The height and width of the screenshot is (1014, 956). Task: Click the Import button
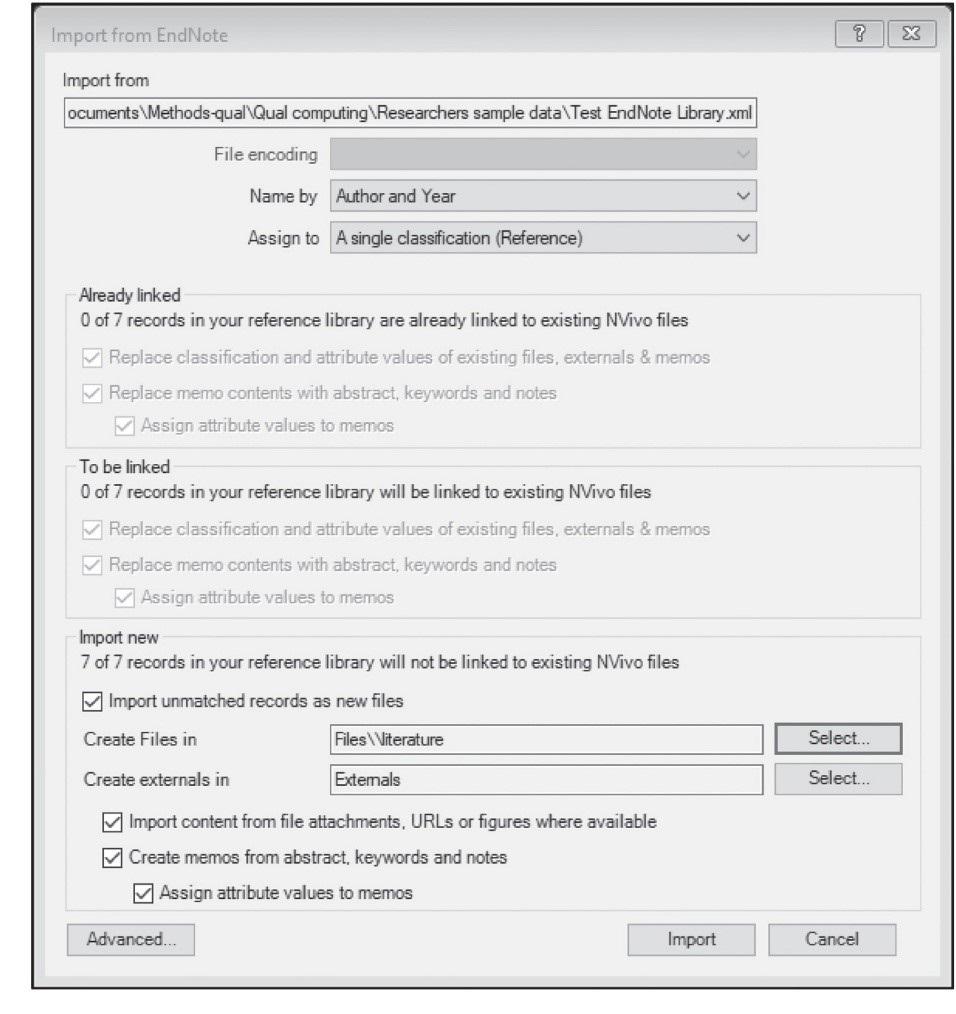(691, 940)
